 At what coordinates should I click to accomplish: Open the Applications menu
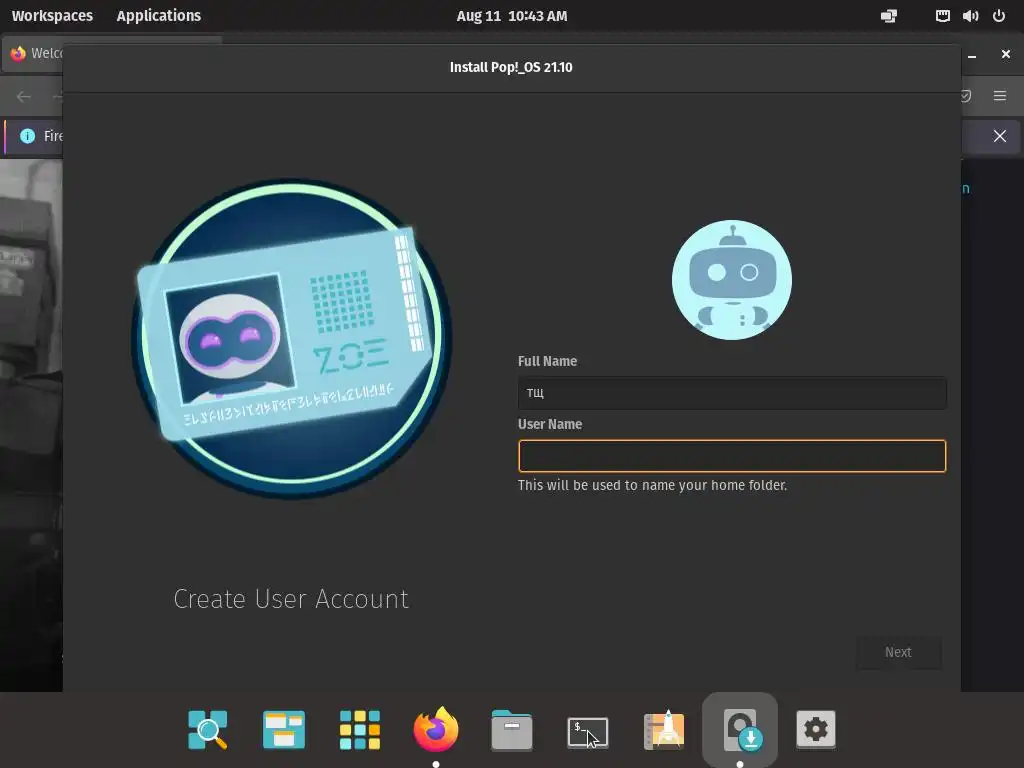point(159,16)
